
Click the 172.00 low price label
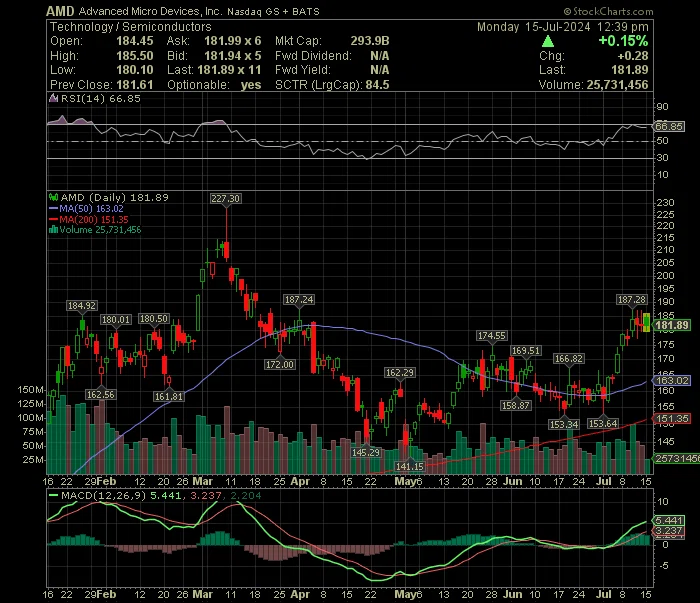coord(280,364)
